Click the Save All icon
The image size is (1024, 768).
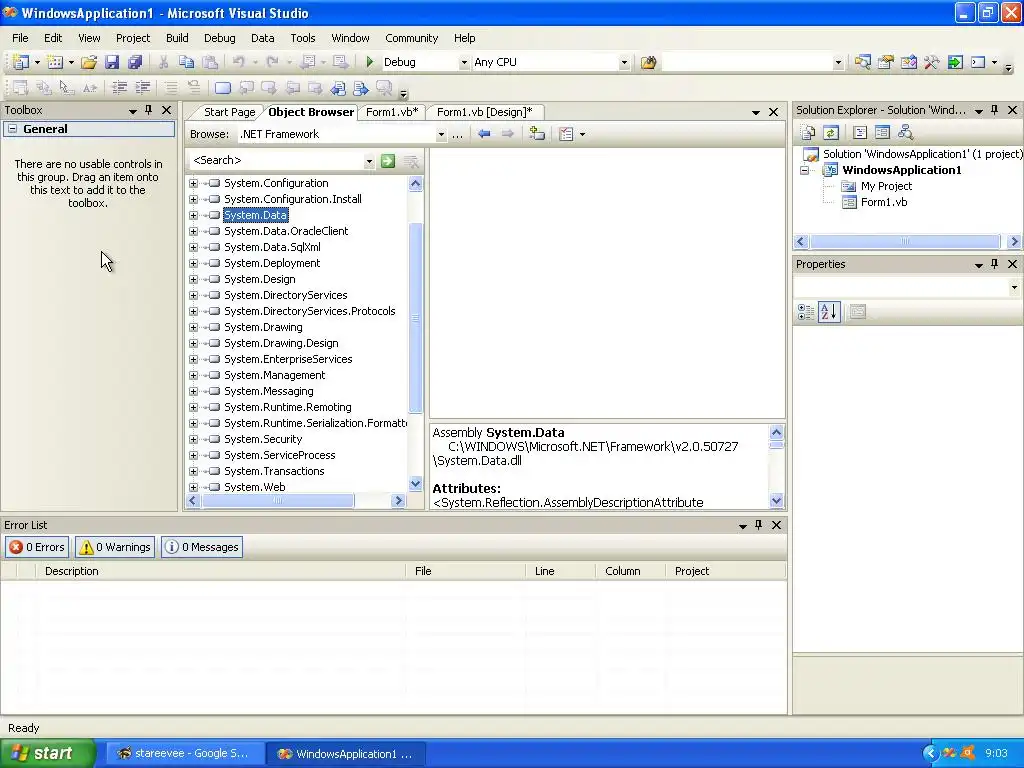pos(135,62)
